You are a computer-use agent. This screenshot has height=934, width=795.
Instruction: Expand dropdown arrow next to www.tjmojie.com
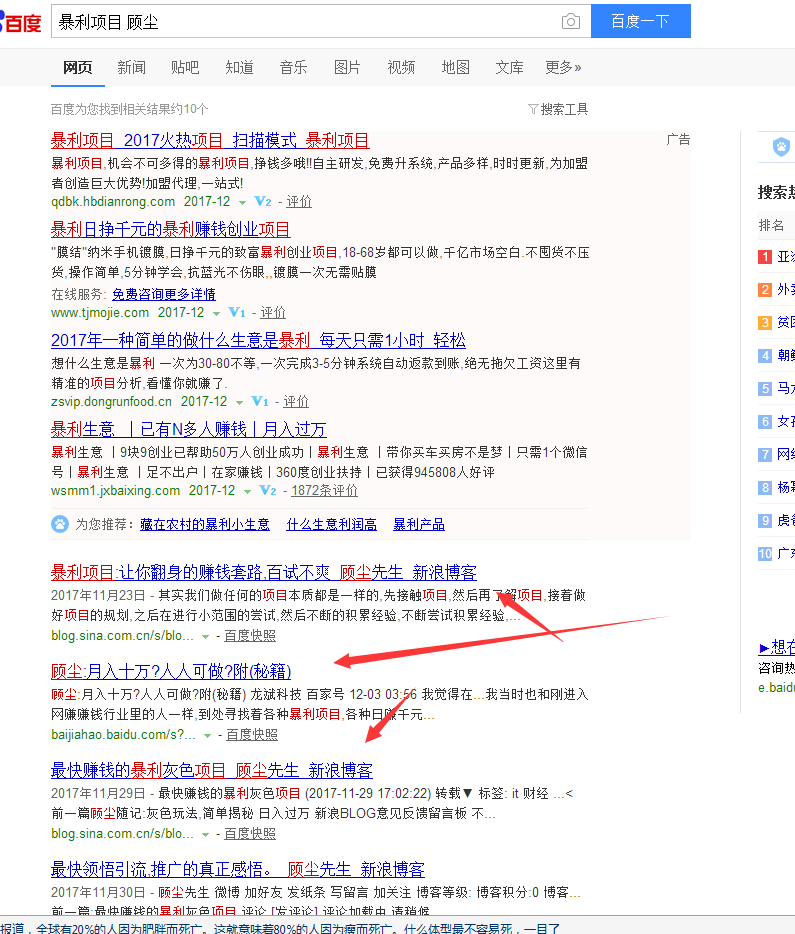pyautogui.click(x=216, y=313)
